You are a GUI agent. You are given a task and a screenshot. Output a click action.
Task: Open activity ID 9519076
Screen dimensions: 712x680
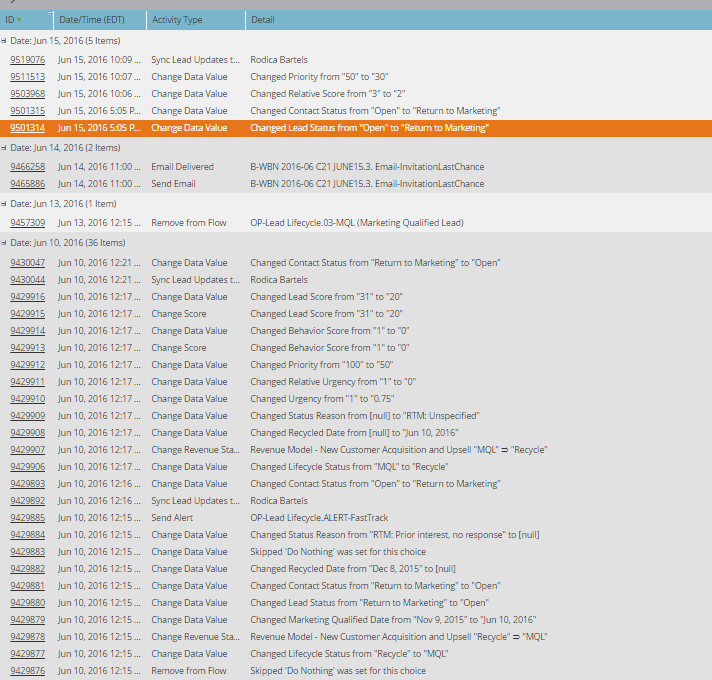click(28, 60)
